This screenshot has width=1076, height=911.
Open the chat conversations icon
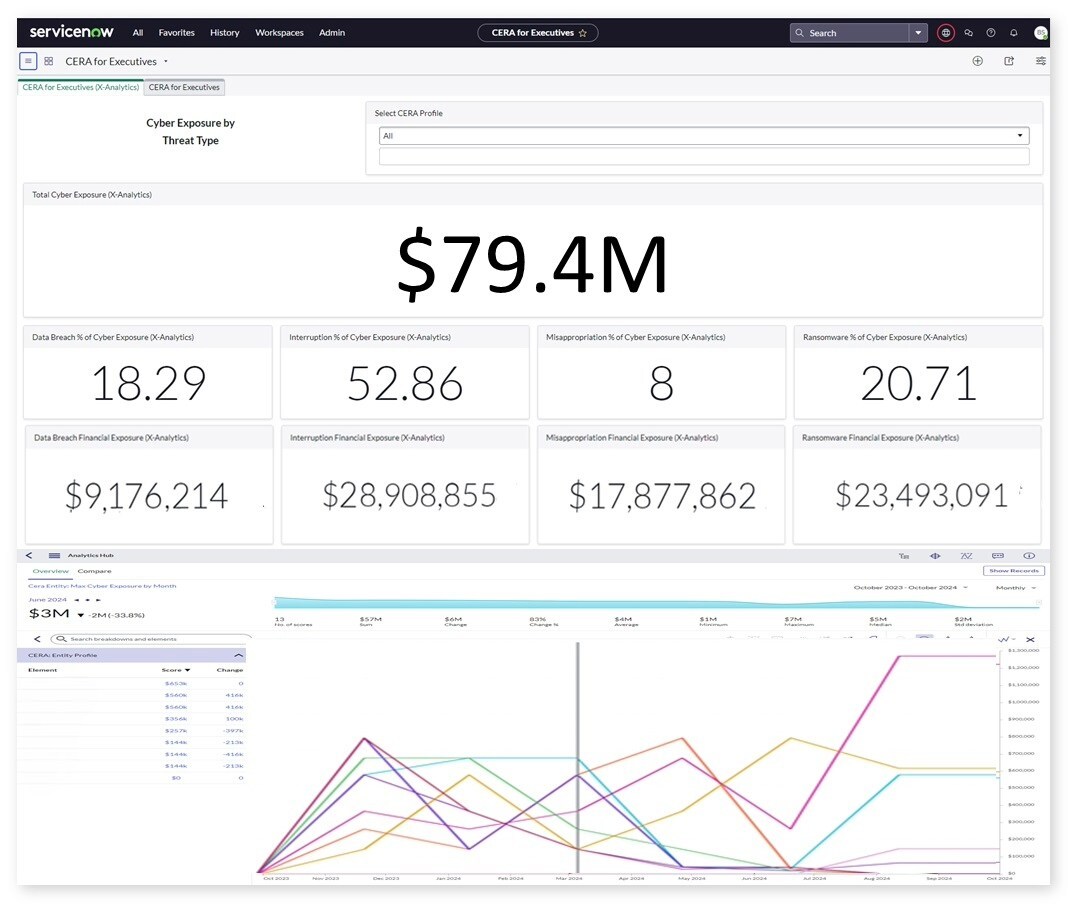[x=968, y=33]
